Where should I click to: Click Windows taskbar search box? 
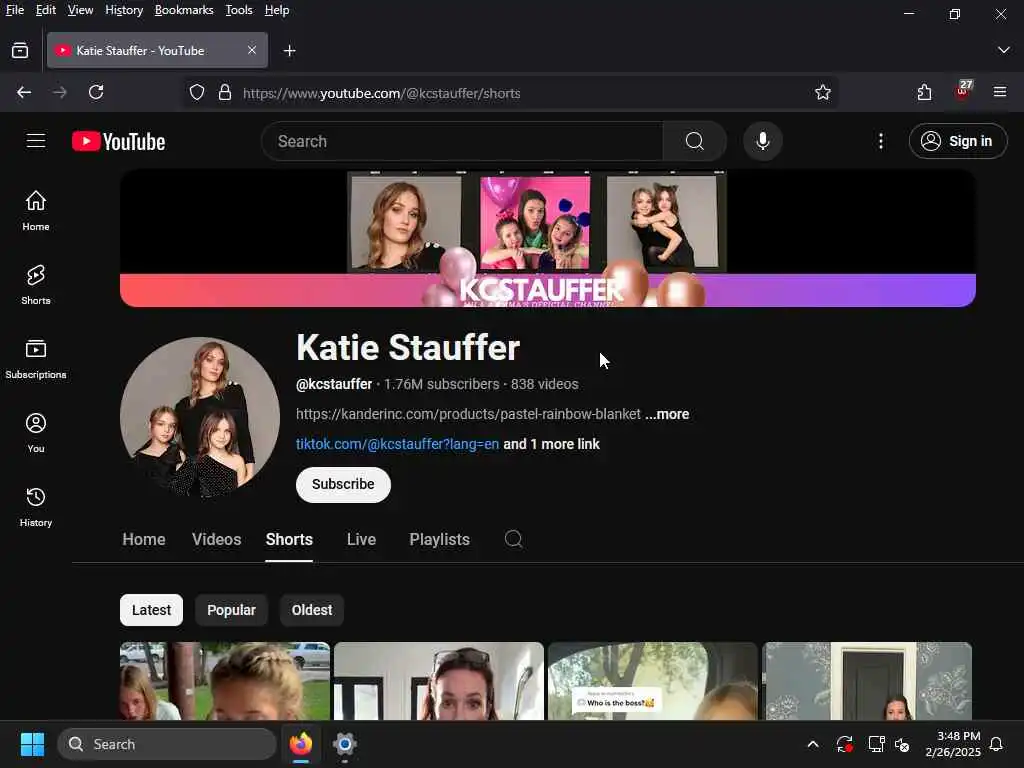click(x=167, y=744)
